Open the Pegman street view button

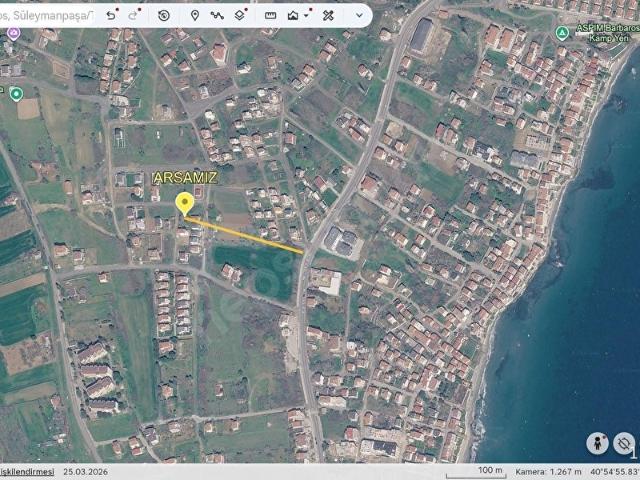click(598, 443)
